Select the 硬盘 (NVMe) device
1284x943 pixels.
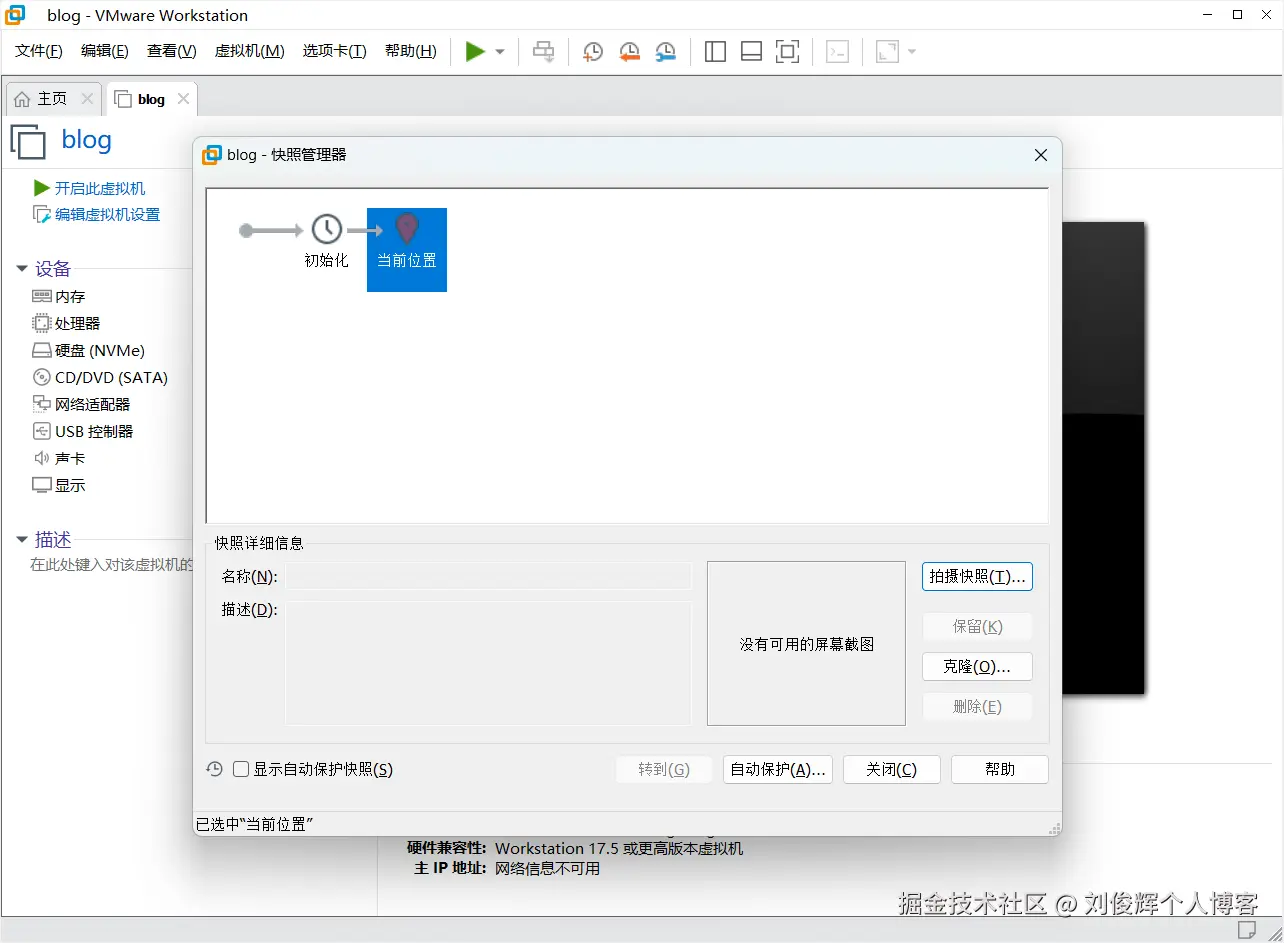click(x=88, y=350)
